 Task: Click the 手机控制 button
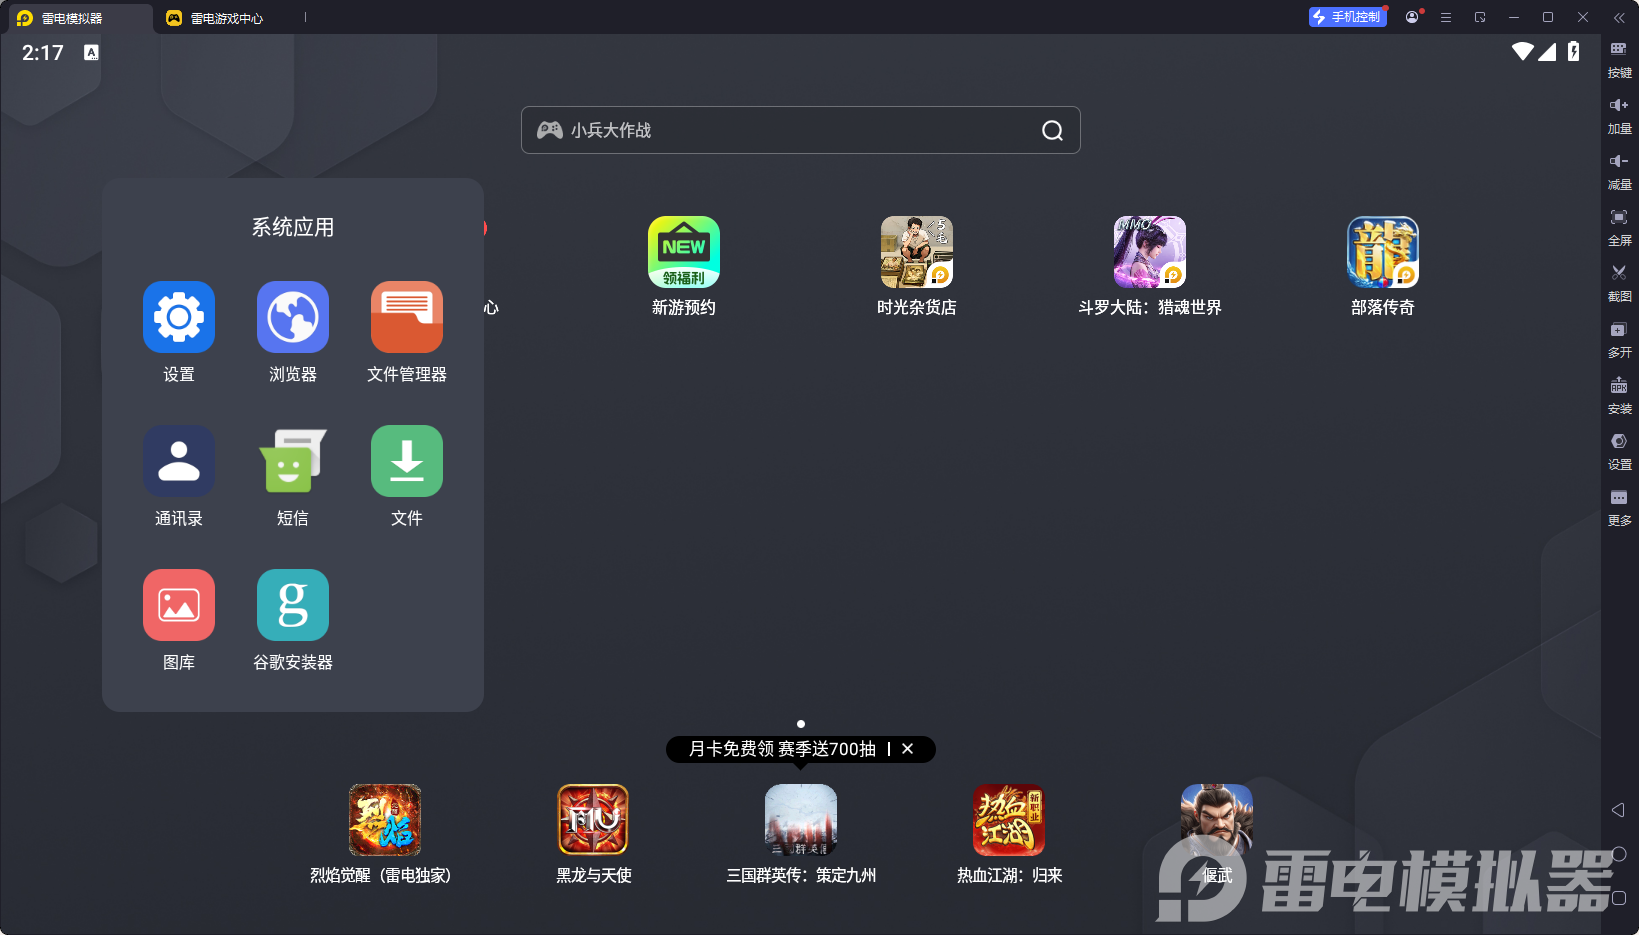click(x=1348, y=17)
